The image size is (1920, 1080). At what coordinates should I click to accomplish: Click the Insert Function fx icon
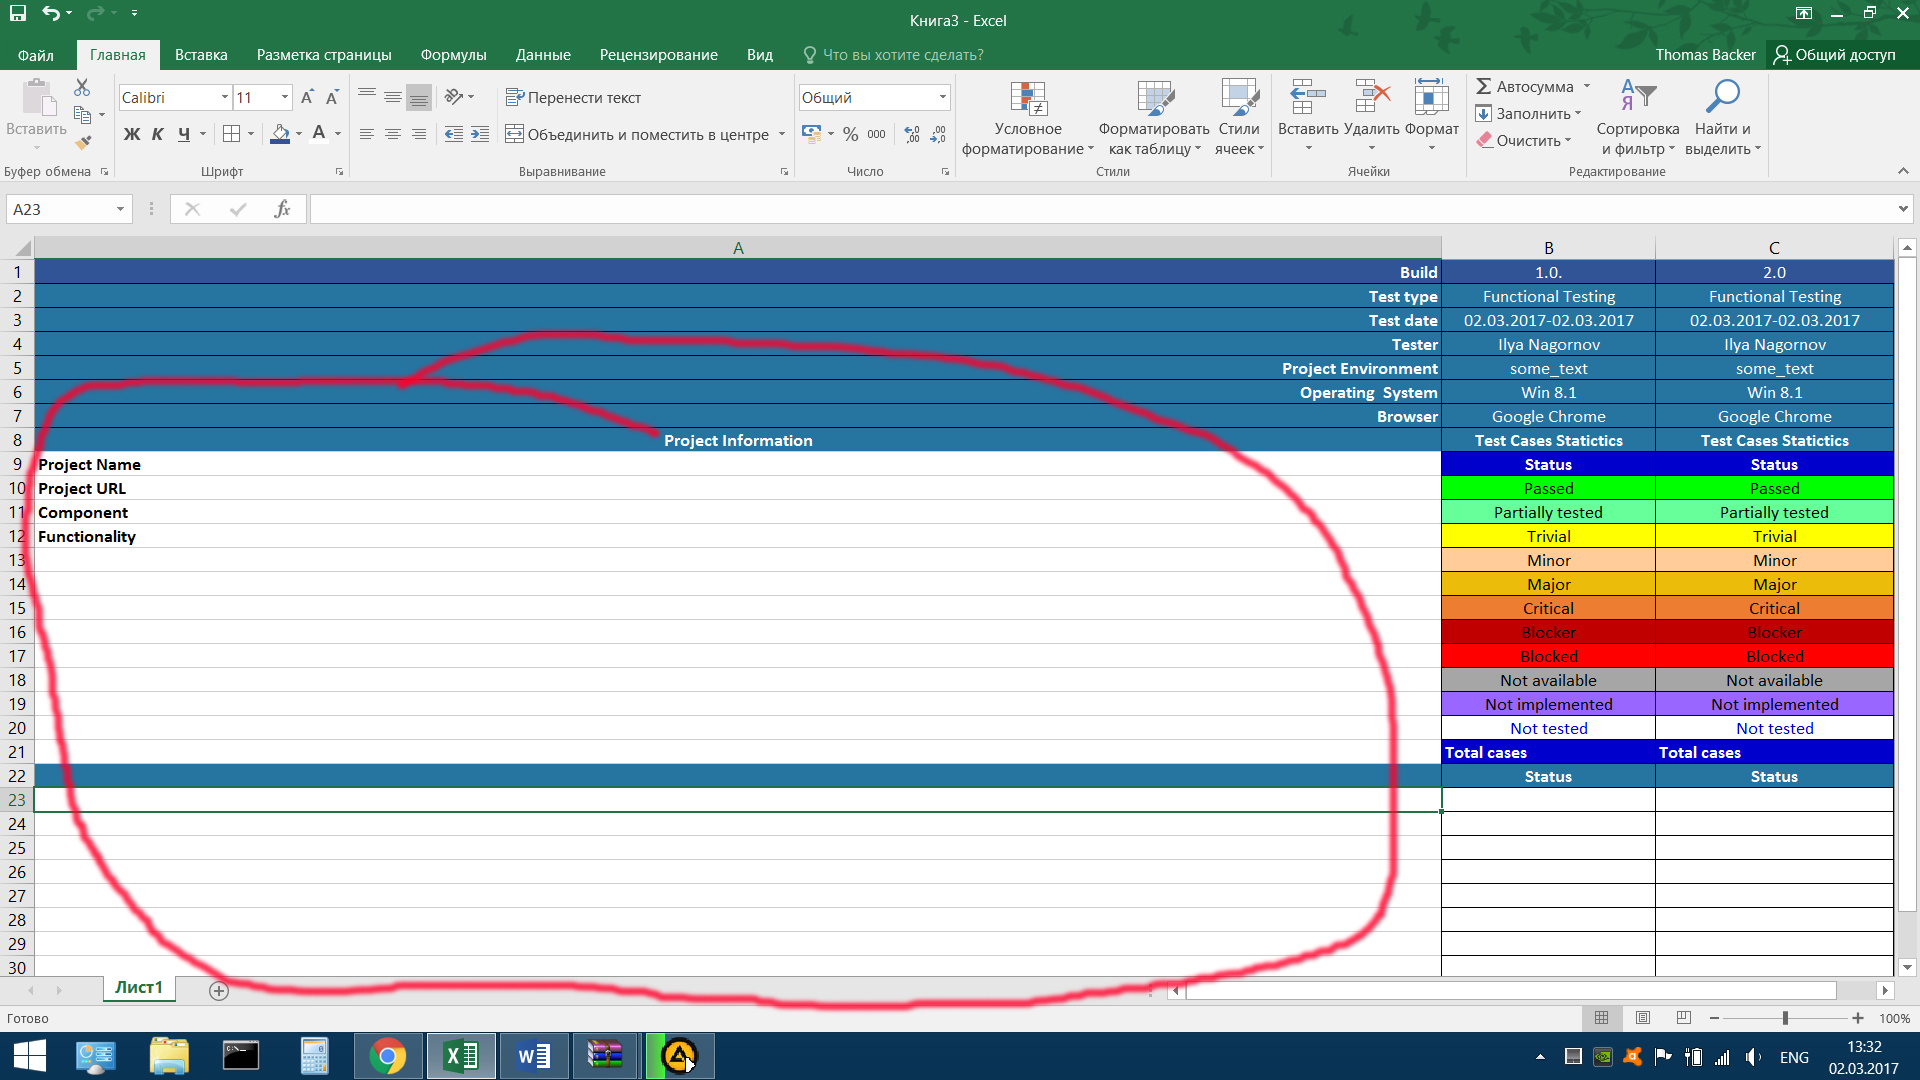click(282, 209)
